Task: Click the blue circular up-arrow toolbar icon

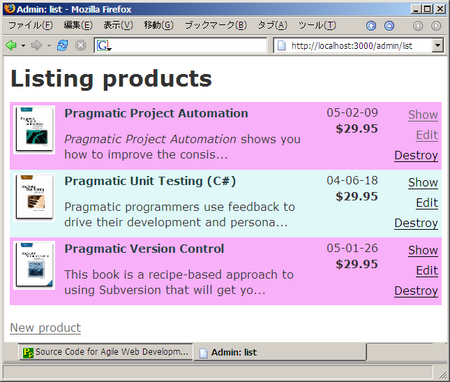Action: pyautogui.click(x=371, y=26)
